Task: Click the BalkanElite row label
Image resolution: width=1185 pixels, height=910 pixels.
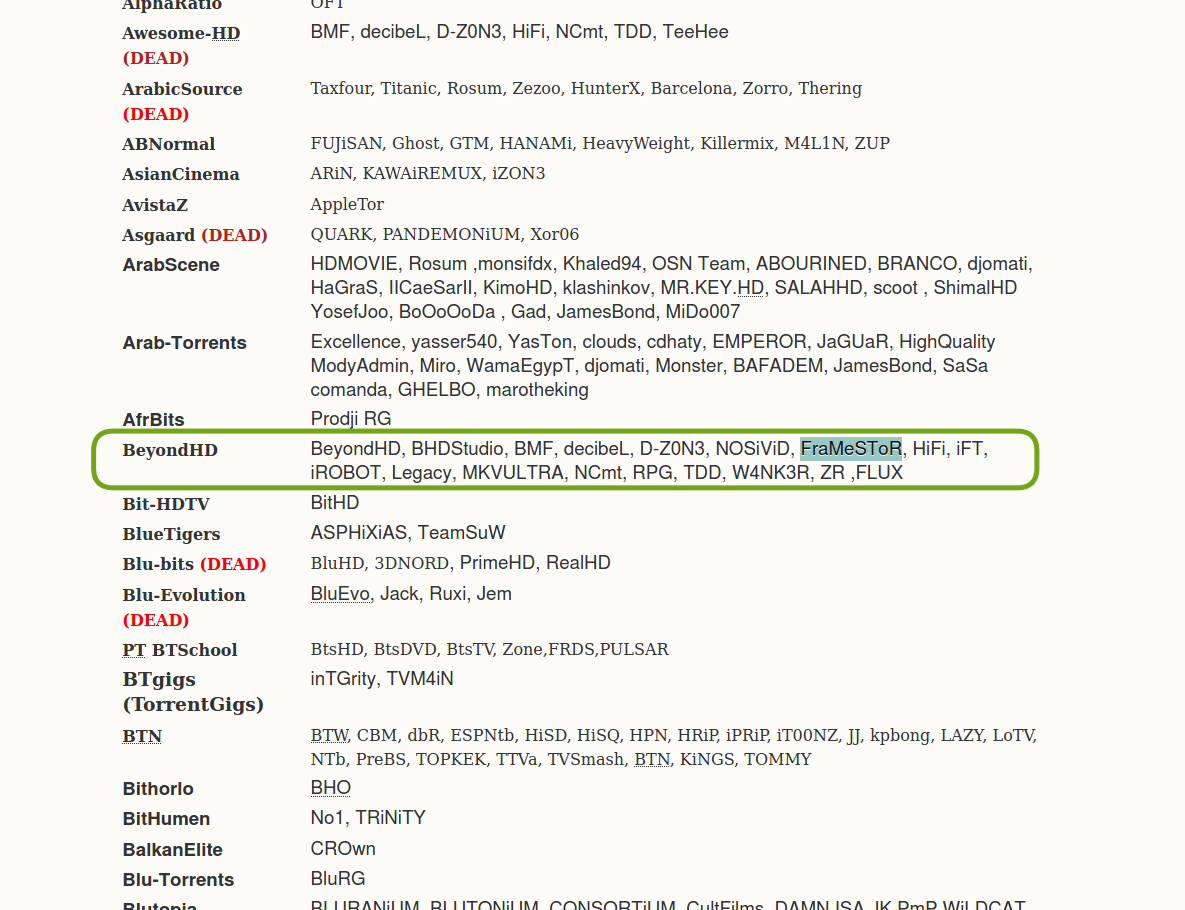Action: pyautogui.click(x=172, y=850)
